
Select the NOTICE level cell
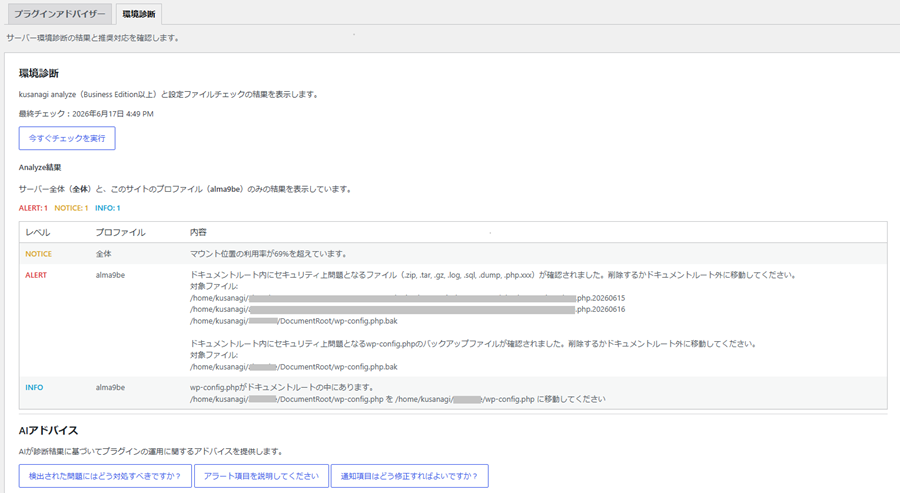point(38,254)
